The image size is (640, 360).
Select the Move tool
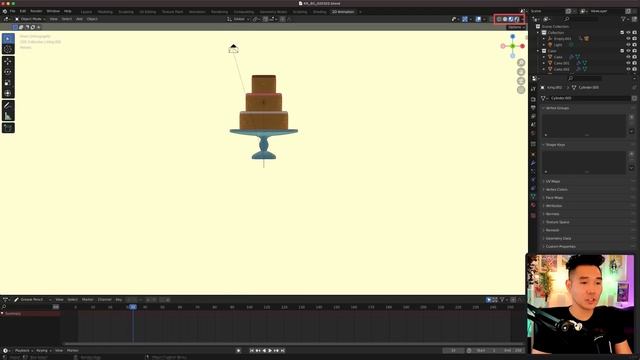click(8, 62)
